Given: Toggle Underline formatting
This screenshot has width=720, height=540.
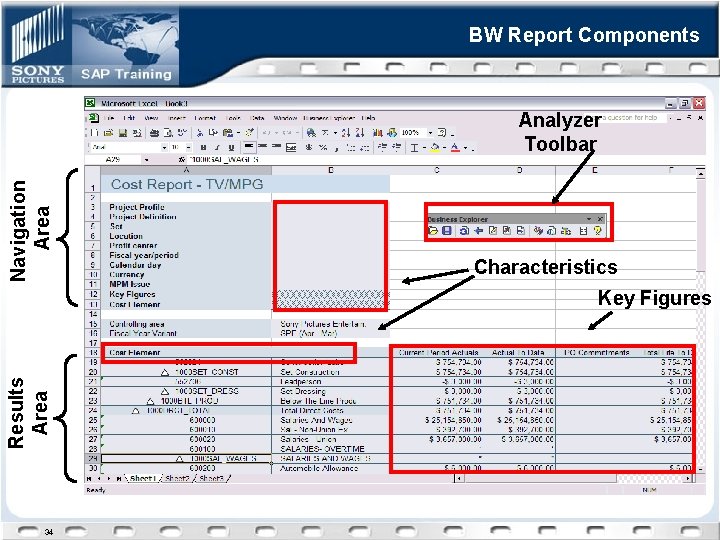Looking at the screenshot, I should (x=231, y=147).
